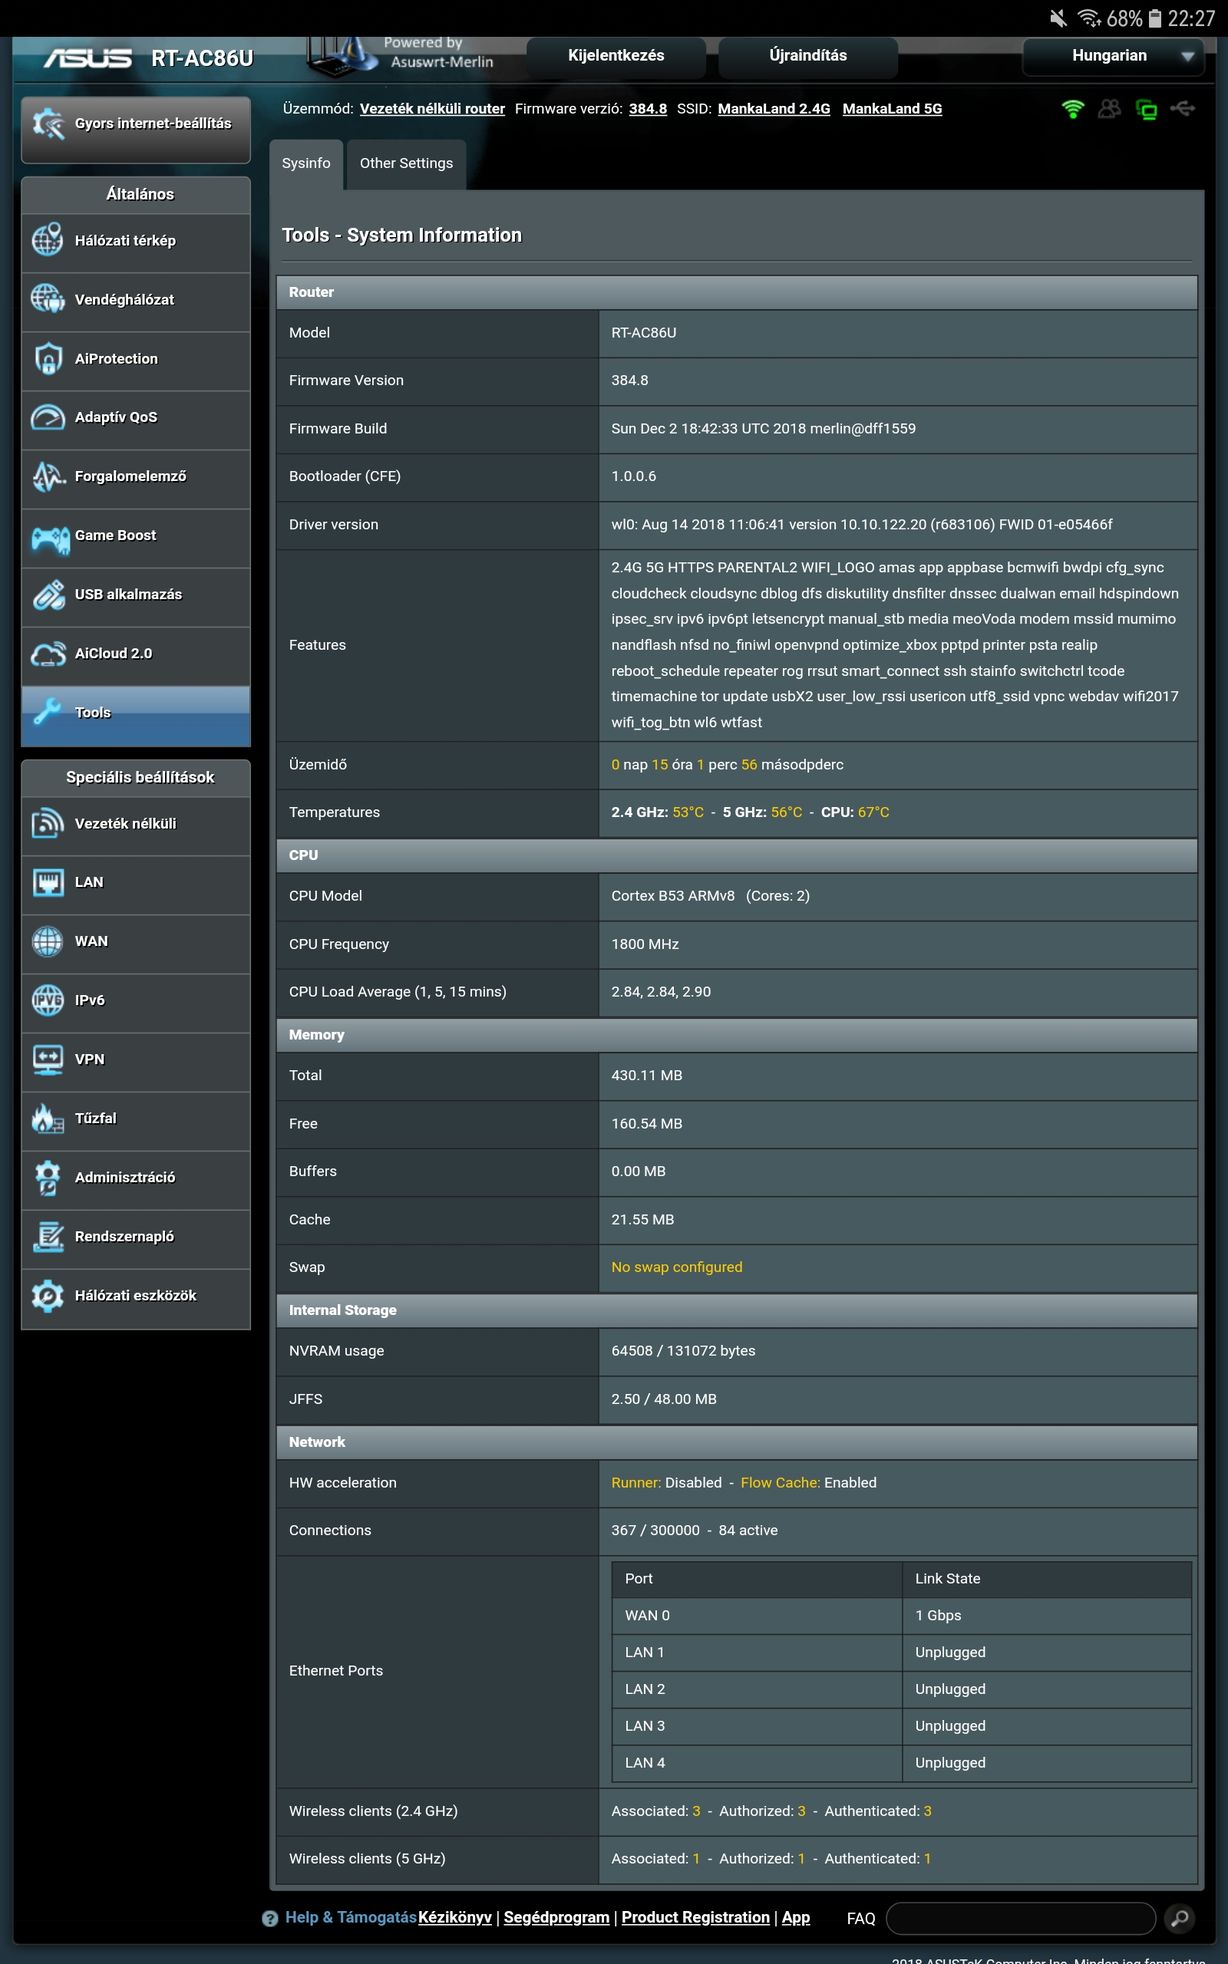Click the Adaptív QoS gauge icon
Viewport: 1228px width, 1964px height.
[x=48, y=417]
